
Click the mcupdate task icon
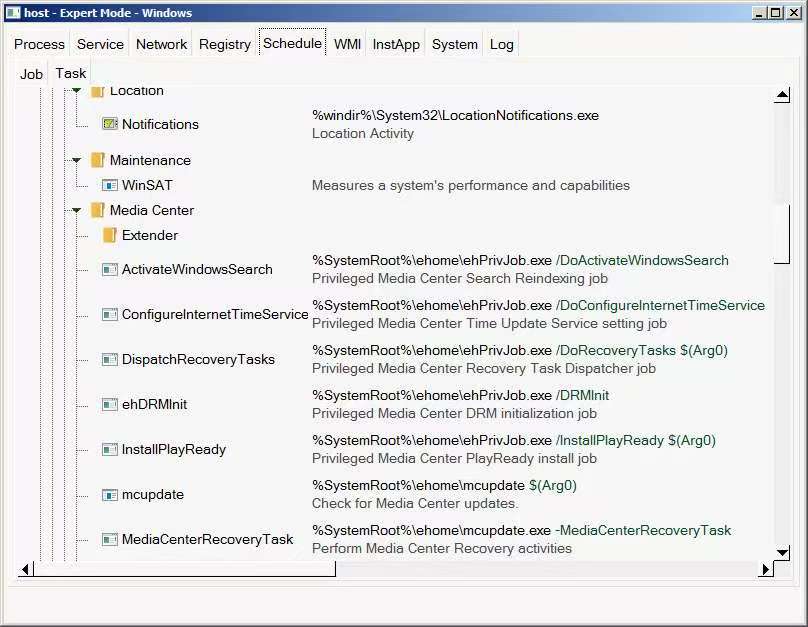click(x=110, y=495)
